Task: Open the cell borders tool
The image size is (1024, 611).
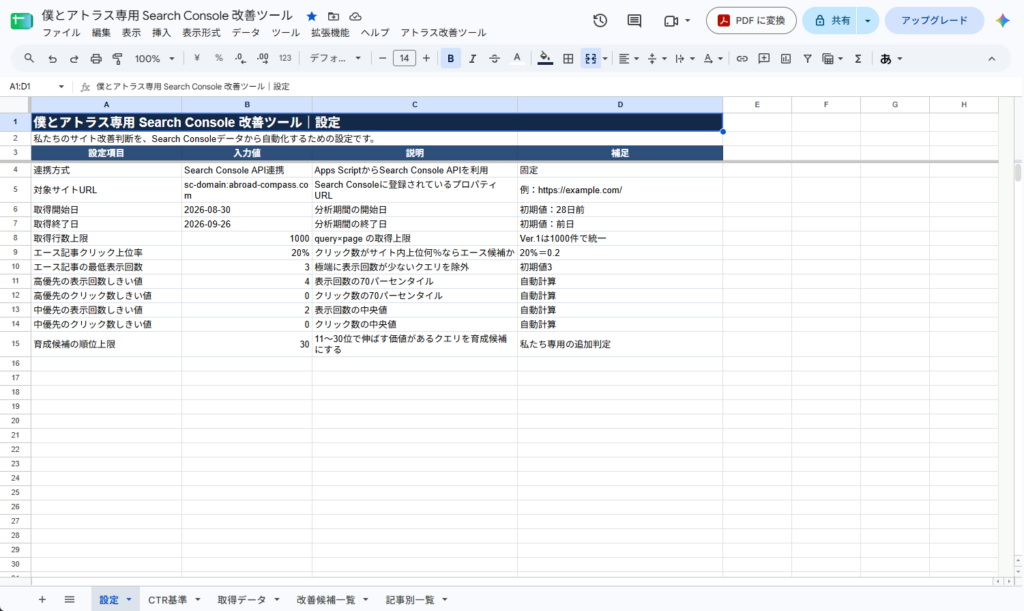Action: (568, 59)
